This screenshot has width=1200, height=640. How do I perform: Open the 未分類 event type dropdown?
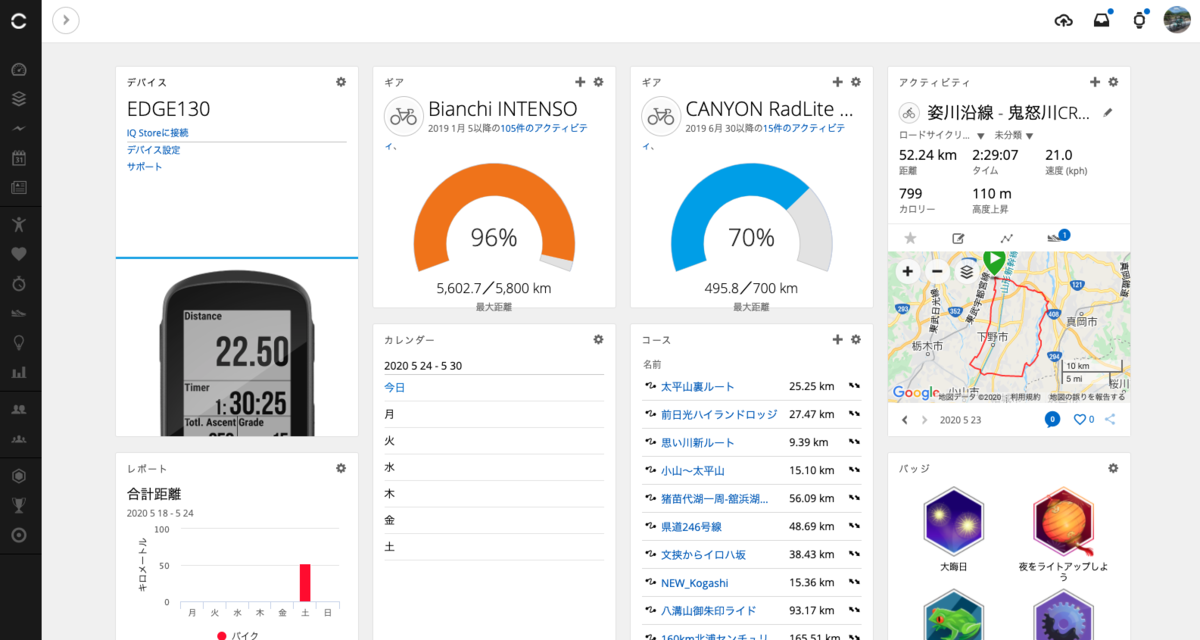tap(1015, 135)
